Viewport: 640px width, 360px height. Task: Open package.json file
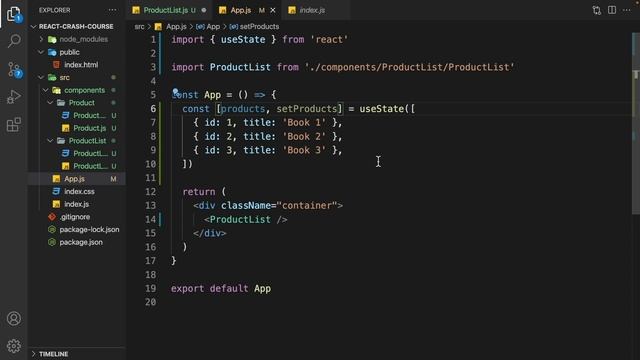click(x=76, y=242)
